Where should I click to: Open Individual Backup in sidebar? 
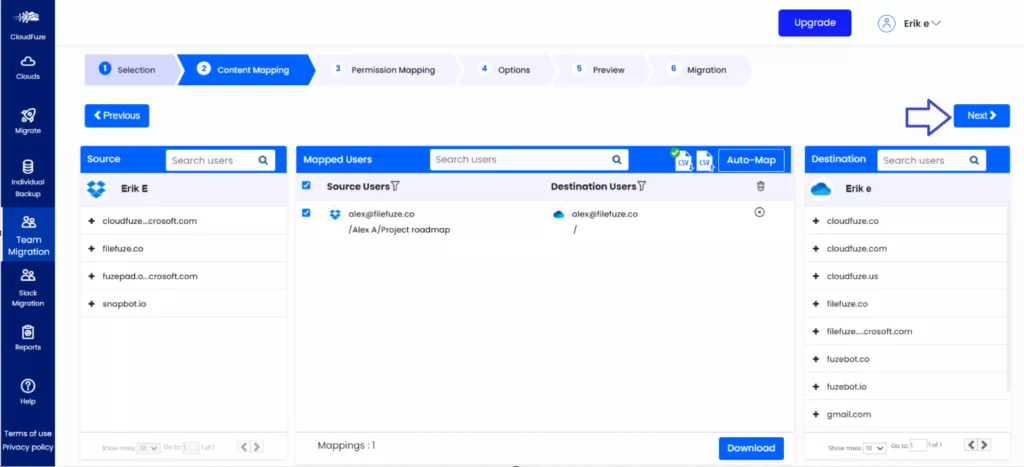(27, 178)
